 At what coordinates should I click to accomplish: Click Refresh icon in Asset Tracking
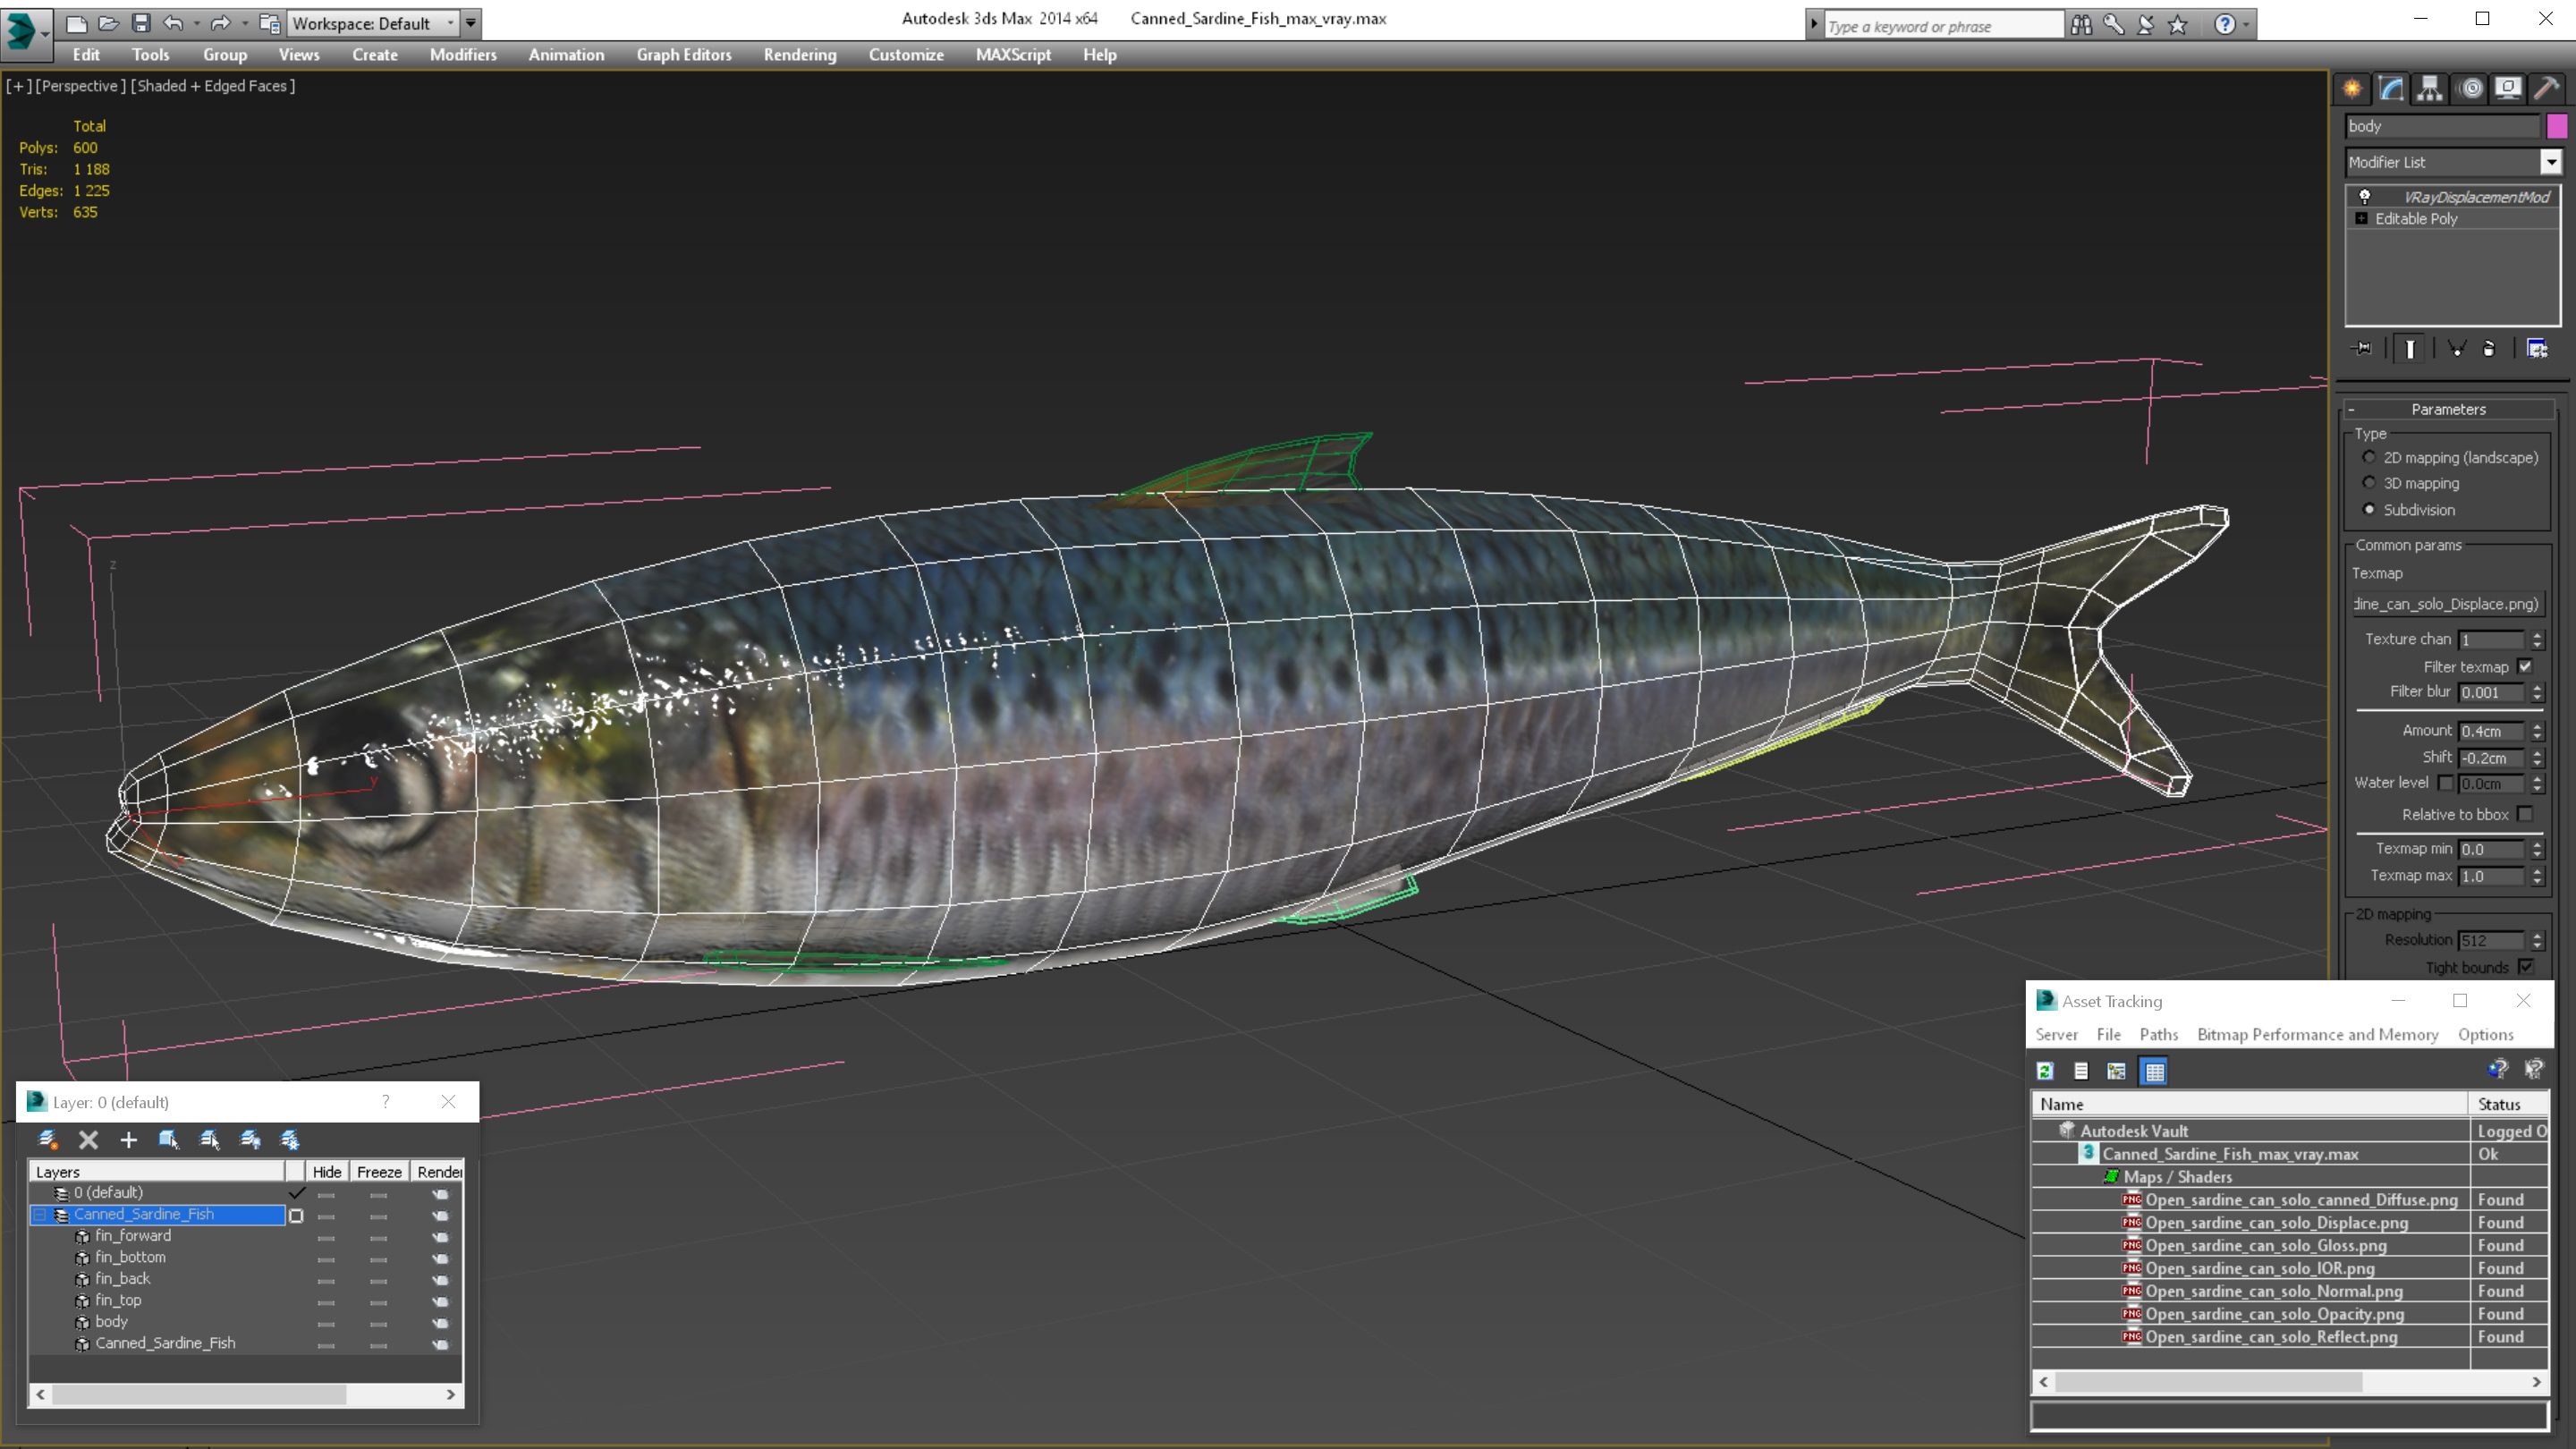(x=2045, y=1071)
